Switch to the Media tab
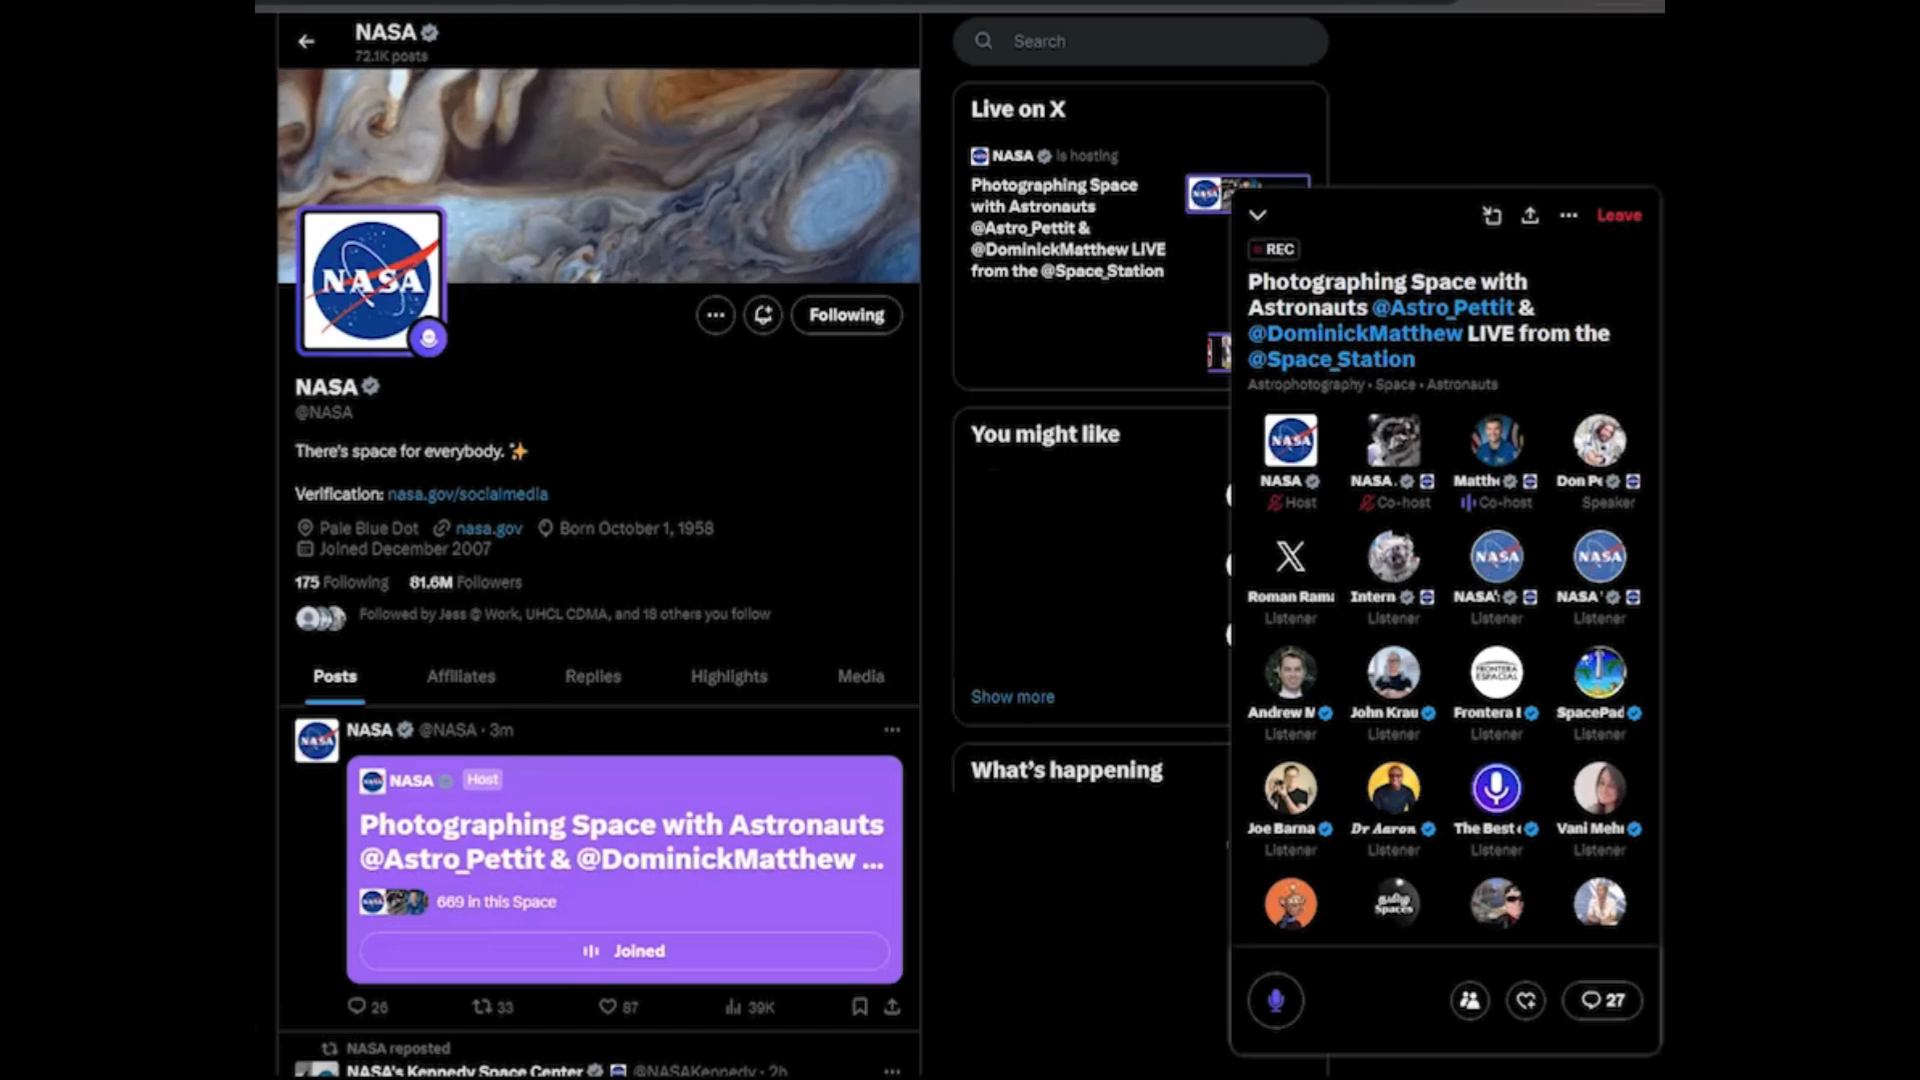 coord(861,676)
